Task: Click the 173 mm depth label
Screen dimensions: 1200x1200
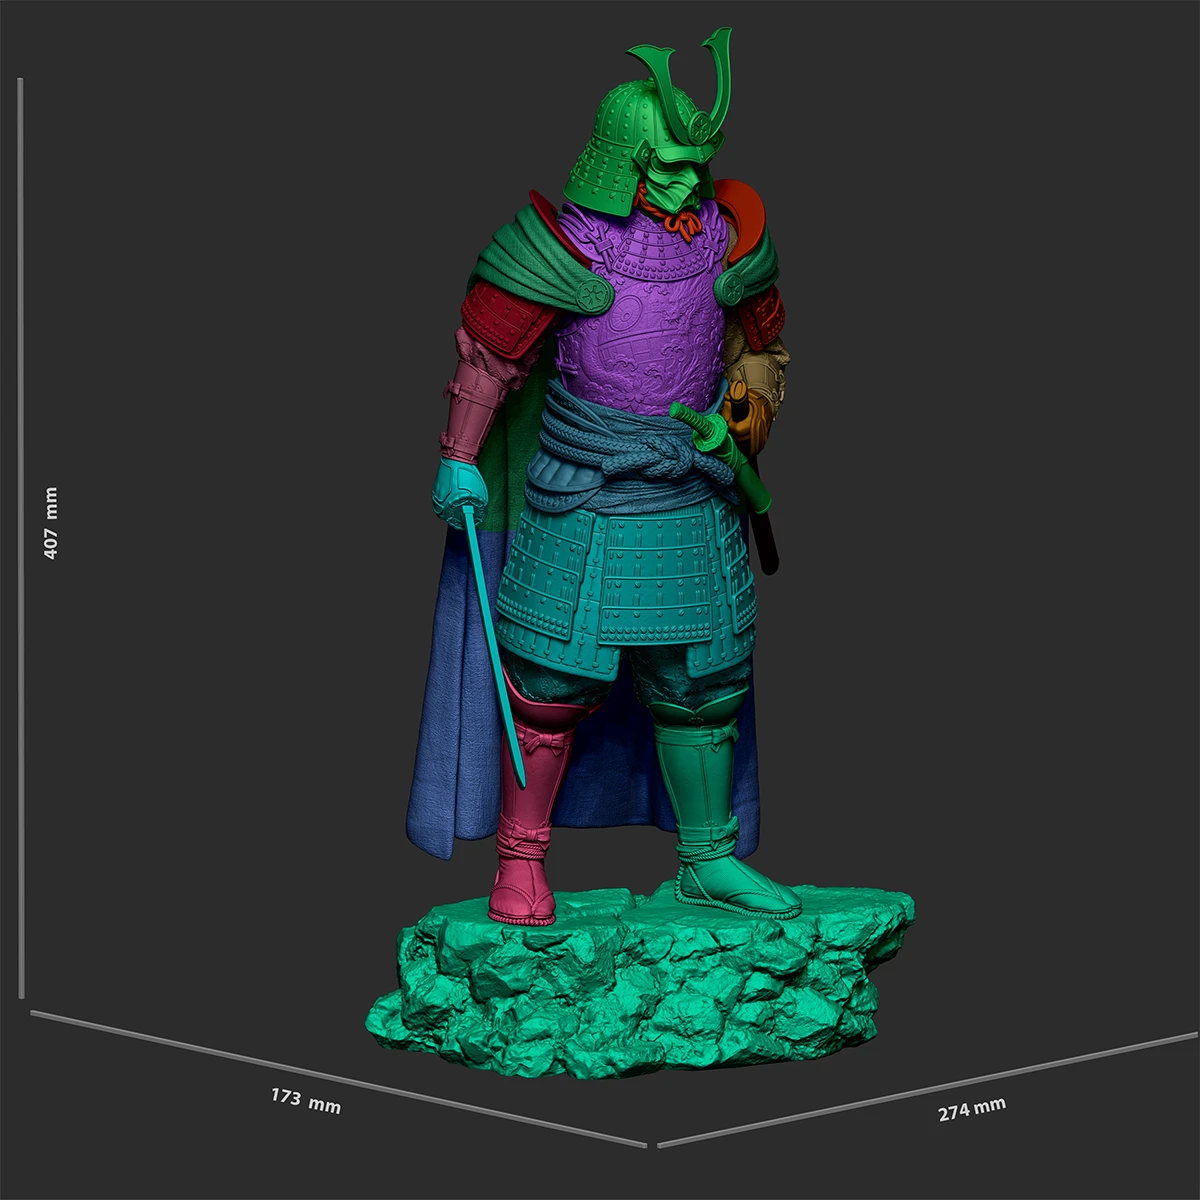Action: pos(306,1101)
